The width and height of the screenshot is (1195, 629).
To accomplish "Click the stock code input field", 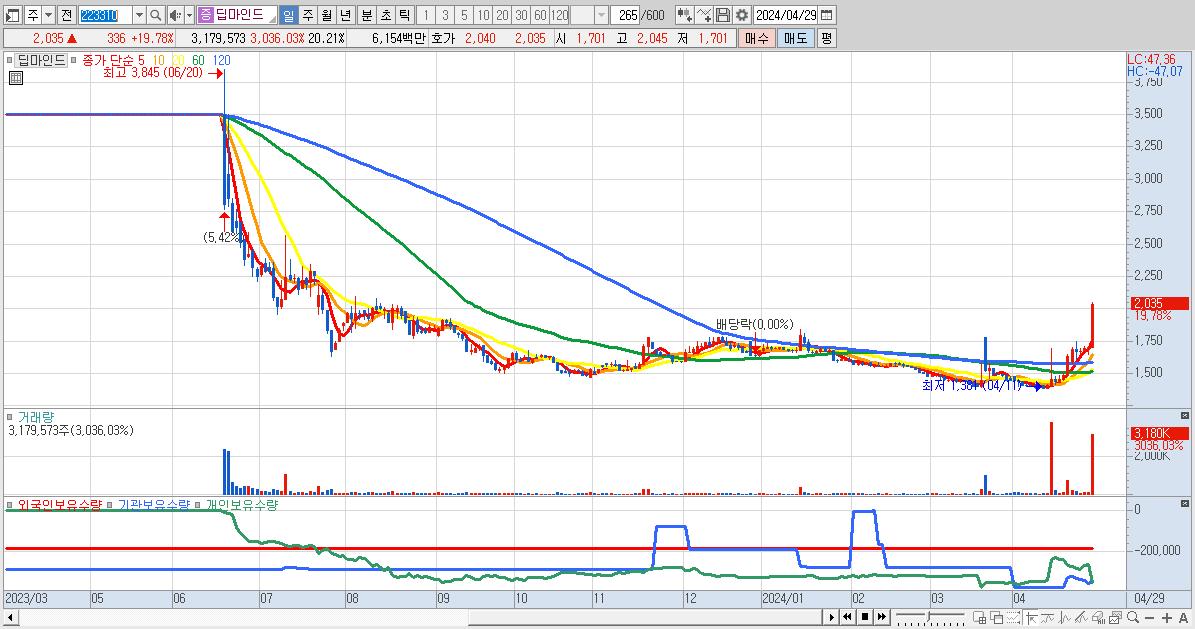I will 105,15.
